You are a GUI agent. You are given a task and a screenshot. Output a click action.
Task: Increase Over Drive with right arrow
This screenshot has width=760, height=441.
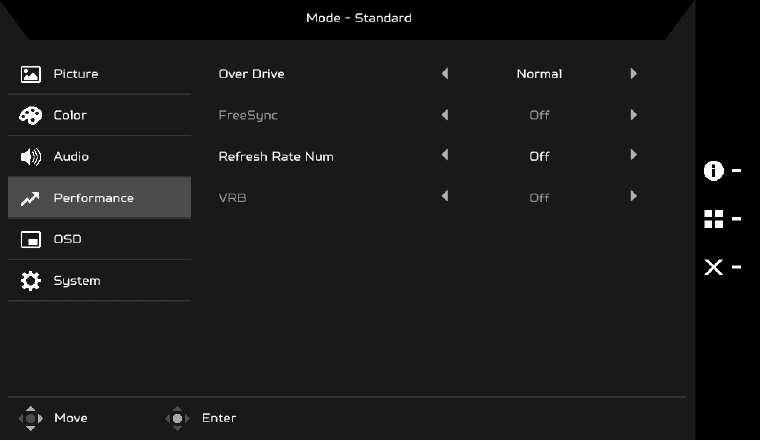[633, 74]
